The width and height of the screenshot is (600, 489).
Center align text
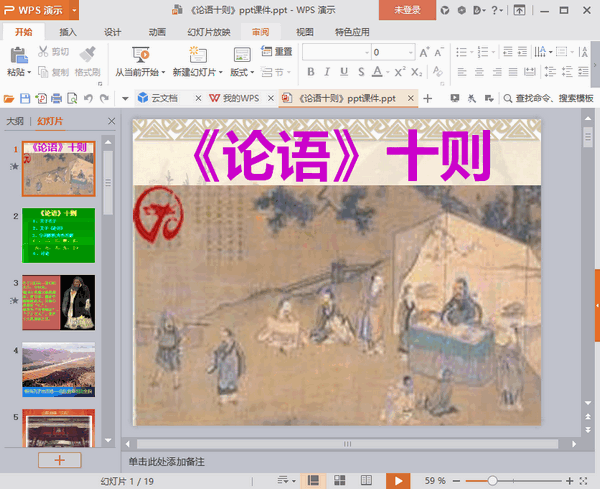coord(479,72)
